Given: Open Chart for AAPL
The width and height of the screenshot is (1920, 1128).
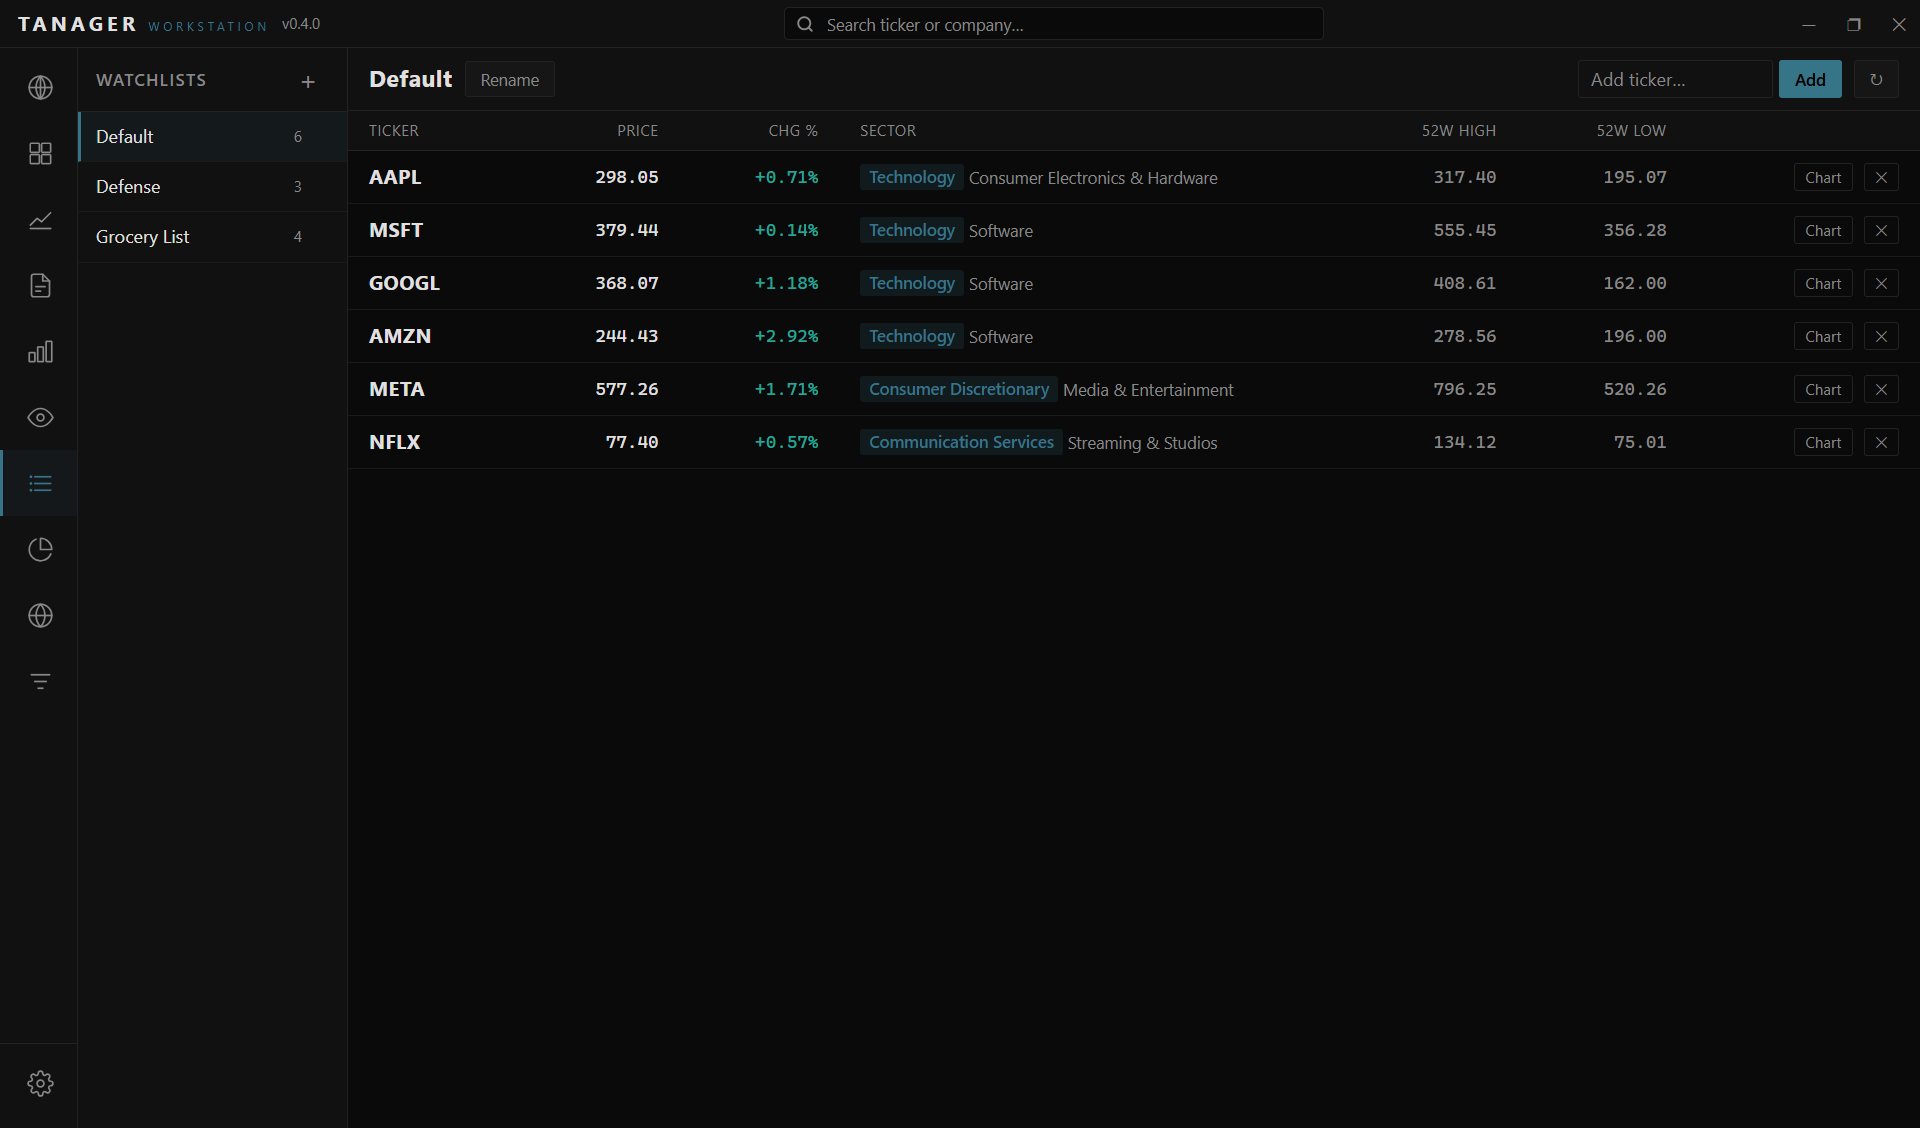Looking at the screenshot, I should coord(1823,177).
